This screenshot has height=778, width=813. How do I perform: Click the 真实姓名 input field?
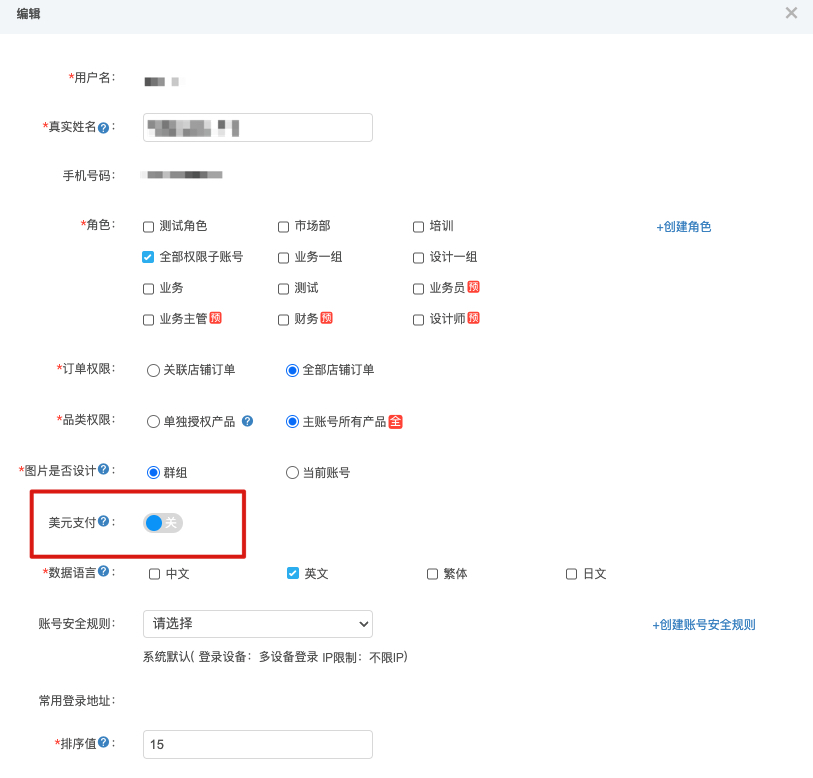258,128
